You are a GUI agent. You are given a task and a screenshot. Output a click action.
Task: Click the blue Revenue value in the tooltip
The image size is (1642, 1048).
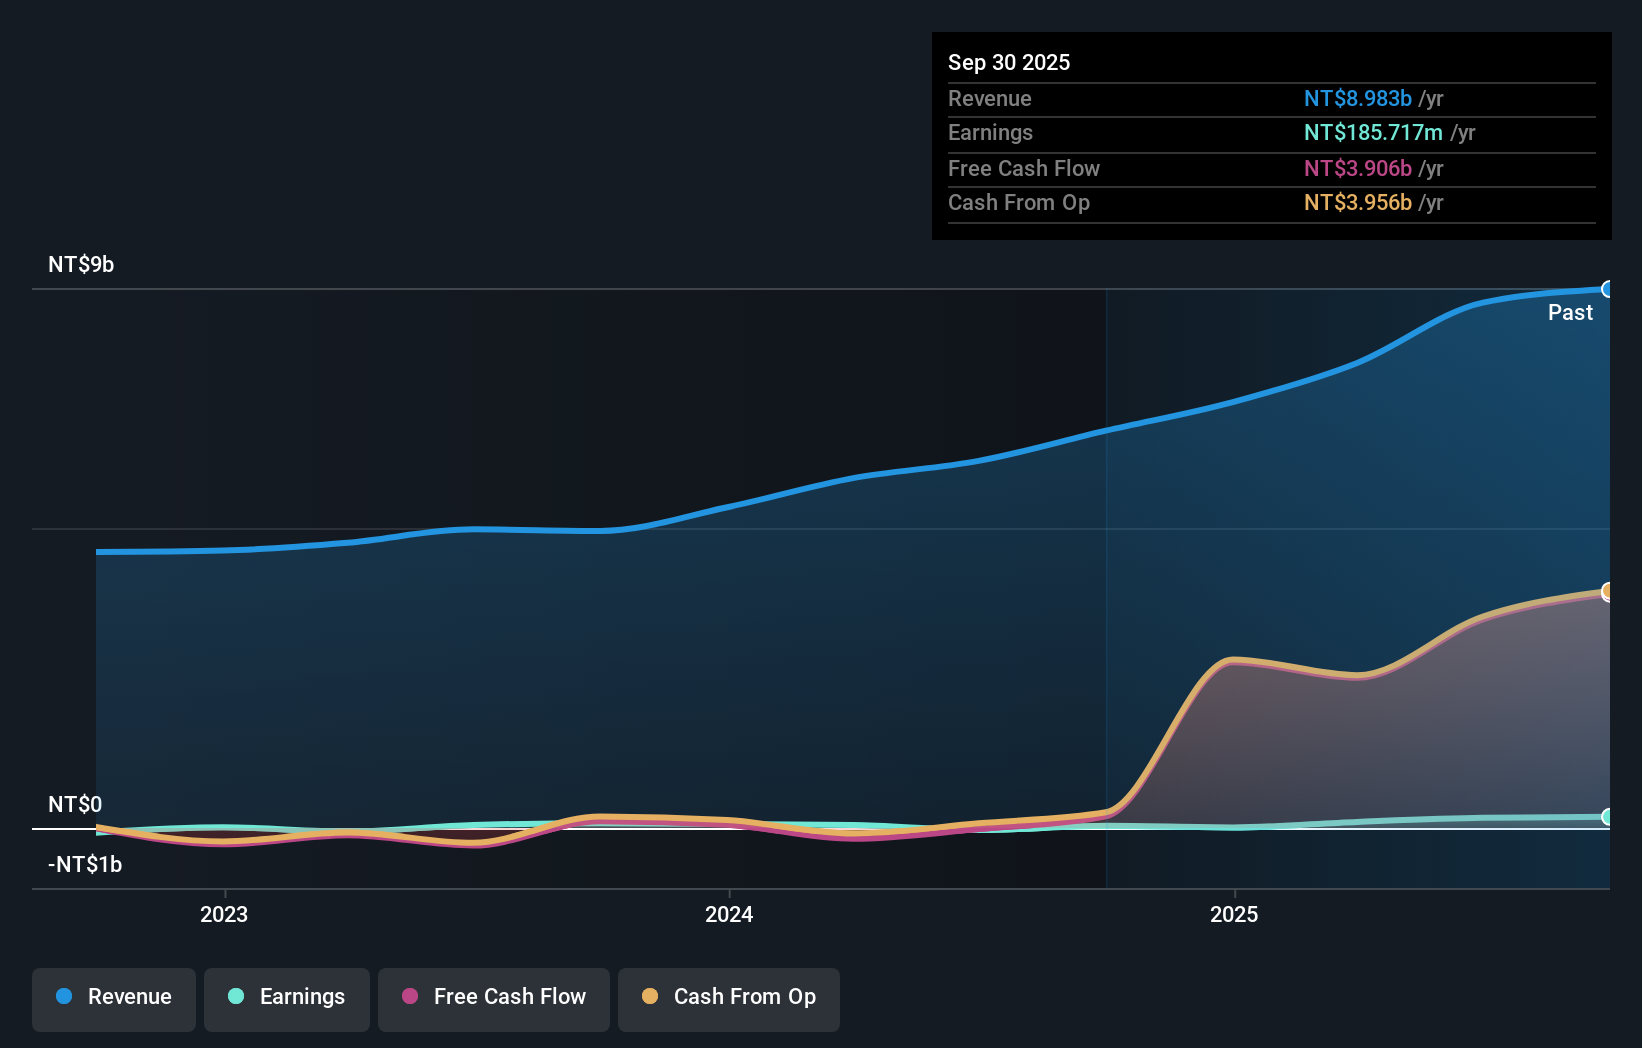(1356, 98)
